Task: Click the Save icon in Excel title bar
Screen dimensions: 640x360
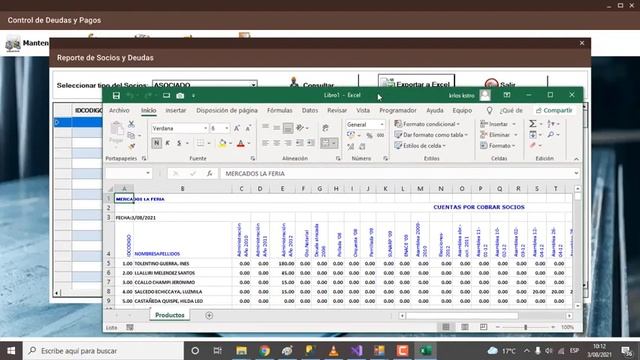Action: [116, 96]
